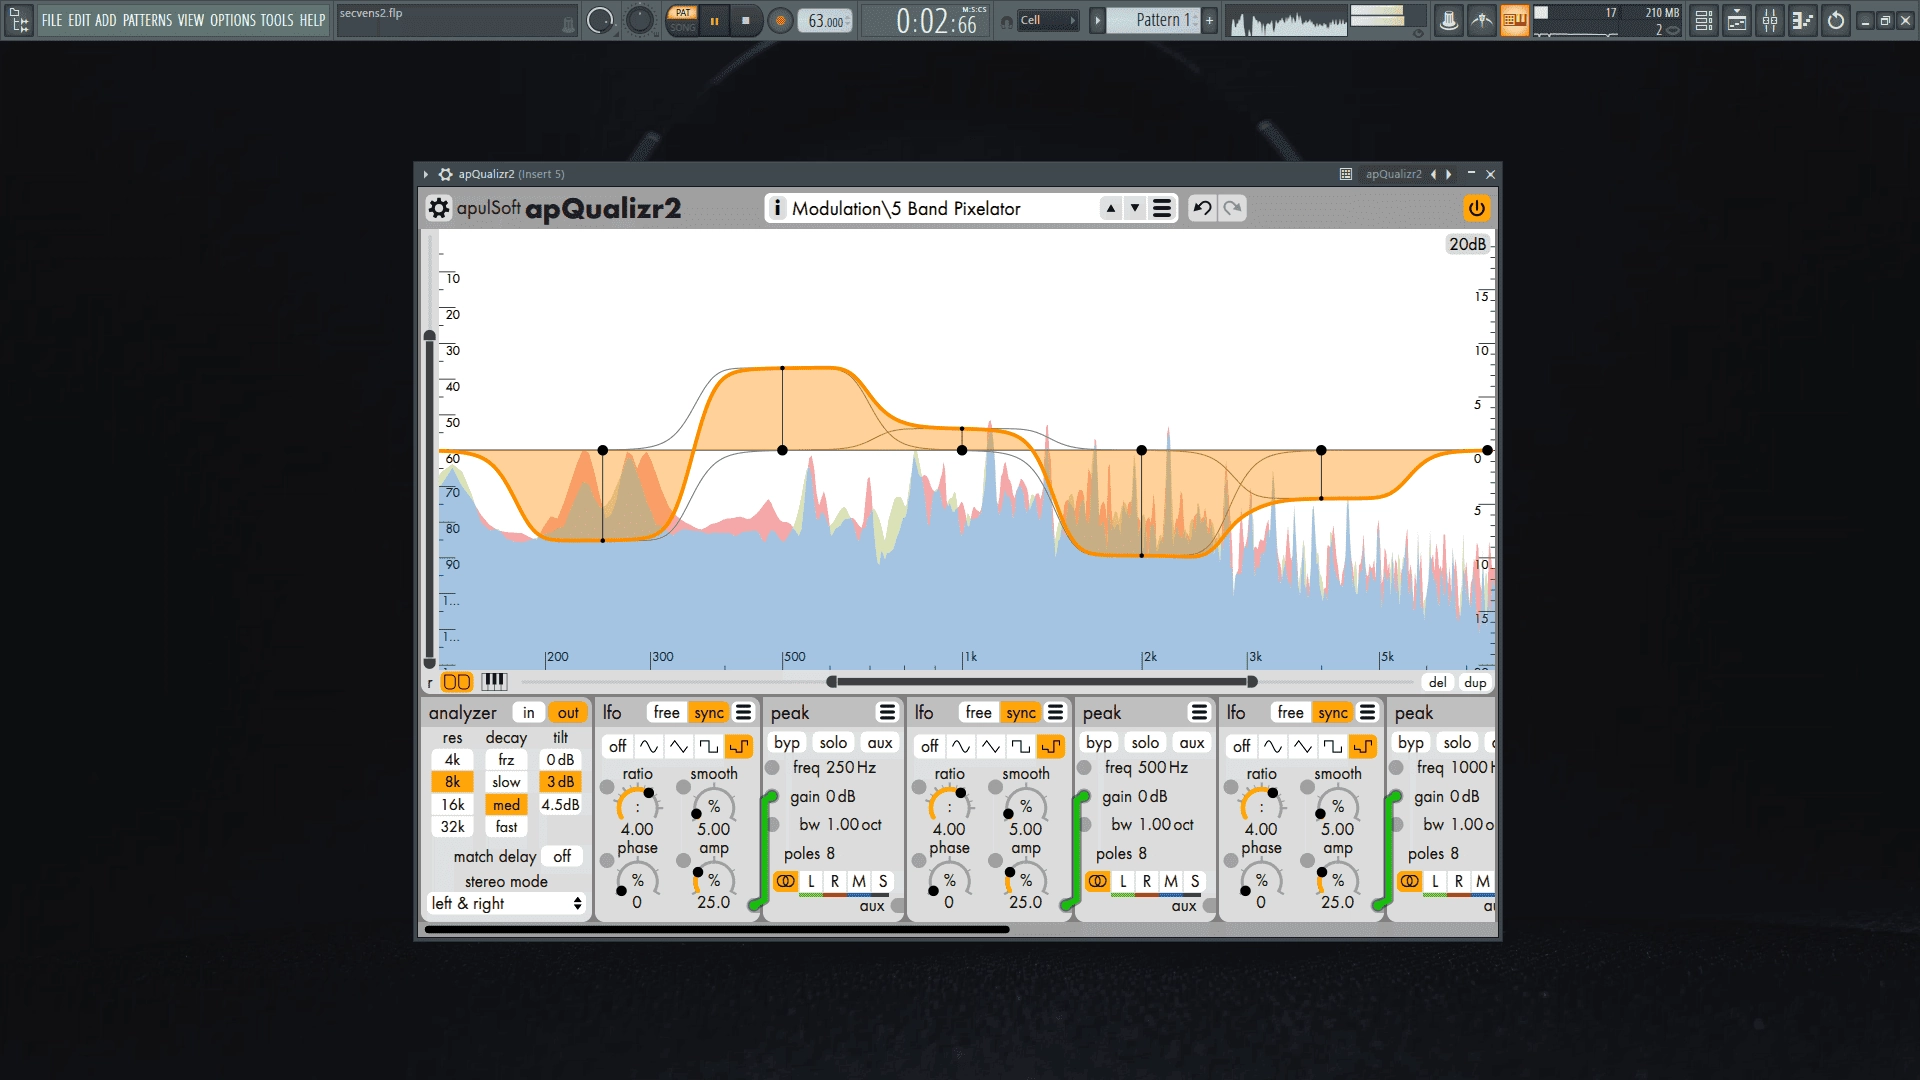1920x1080 pixels.
Task: Select sine waveform on first lfo
Action: click(x=649, y=746)
